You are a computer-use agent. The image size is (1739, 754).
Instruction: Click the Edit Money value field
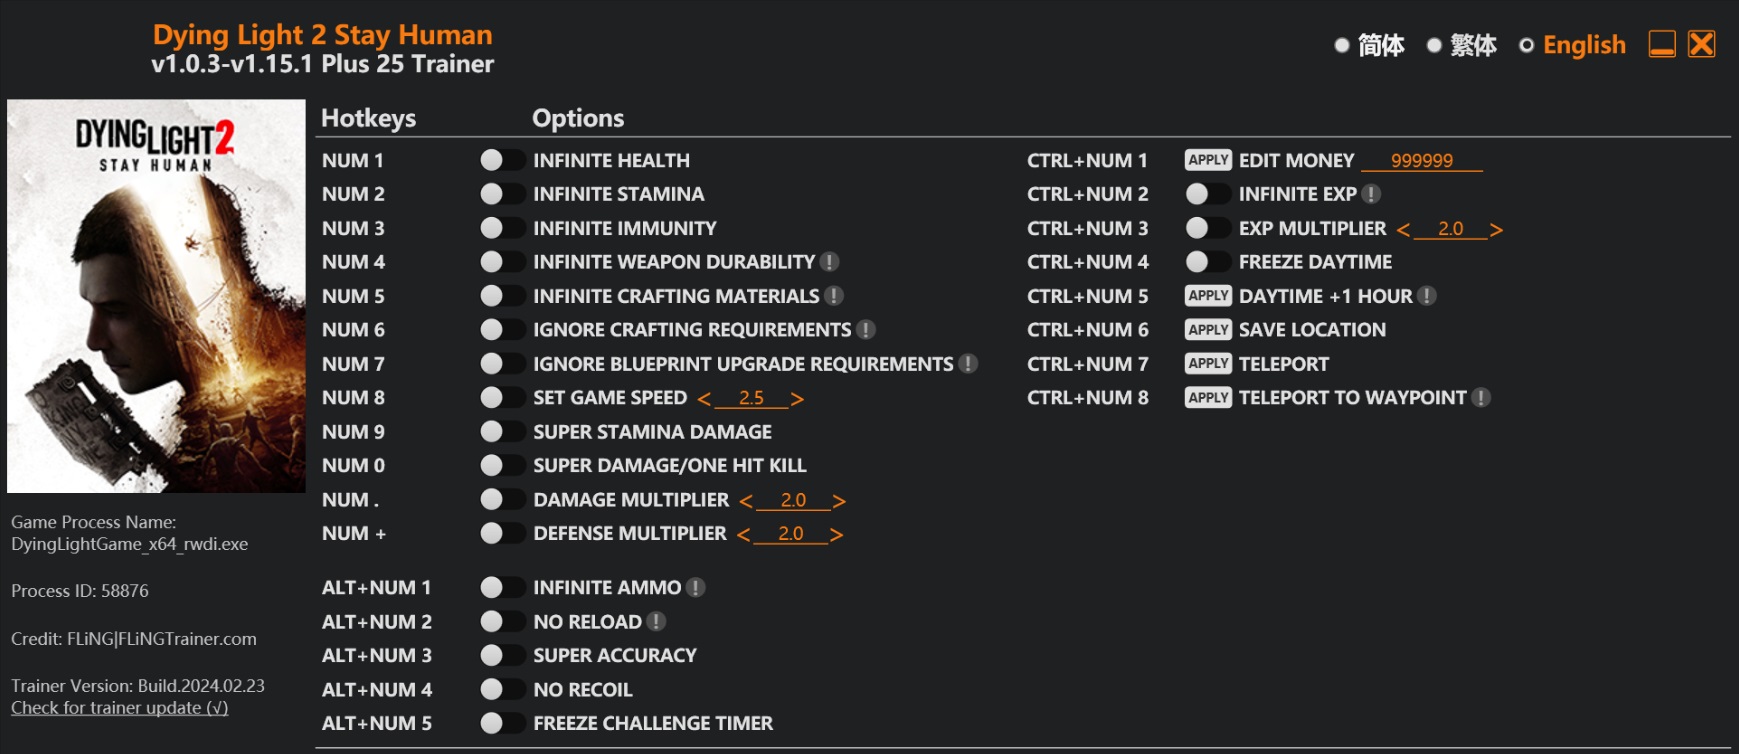1422,160
